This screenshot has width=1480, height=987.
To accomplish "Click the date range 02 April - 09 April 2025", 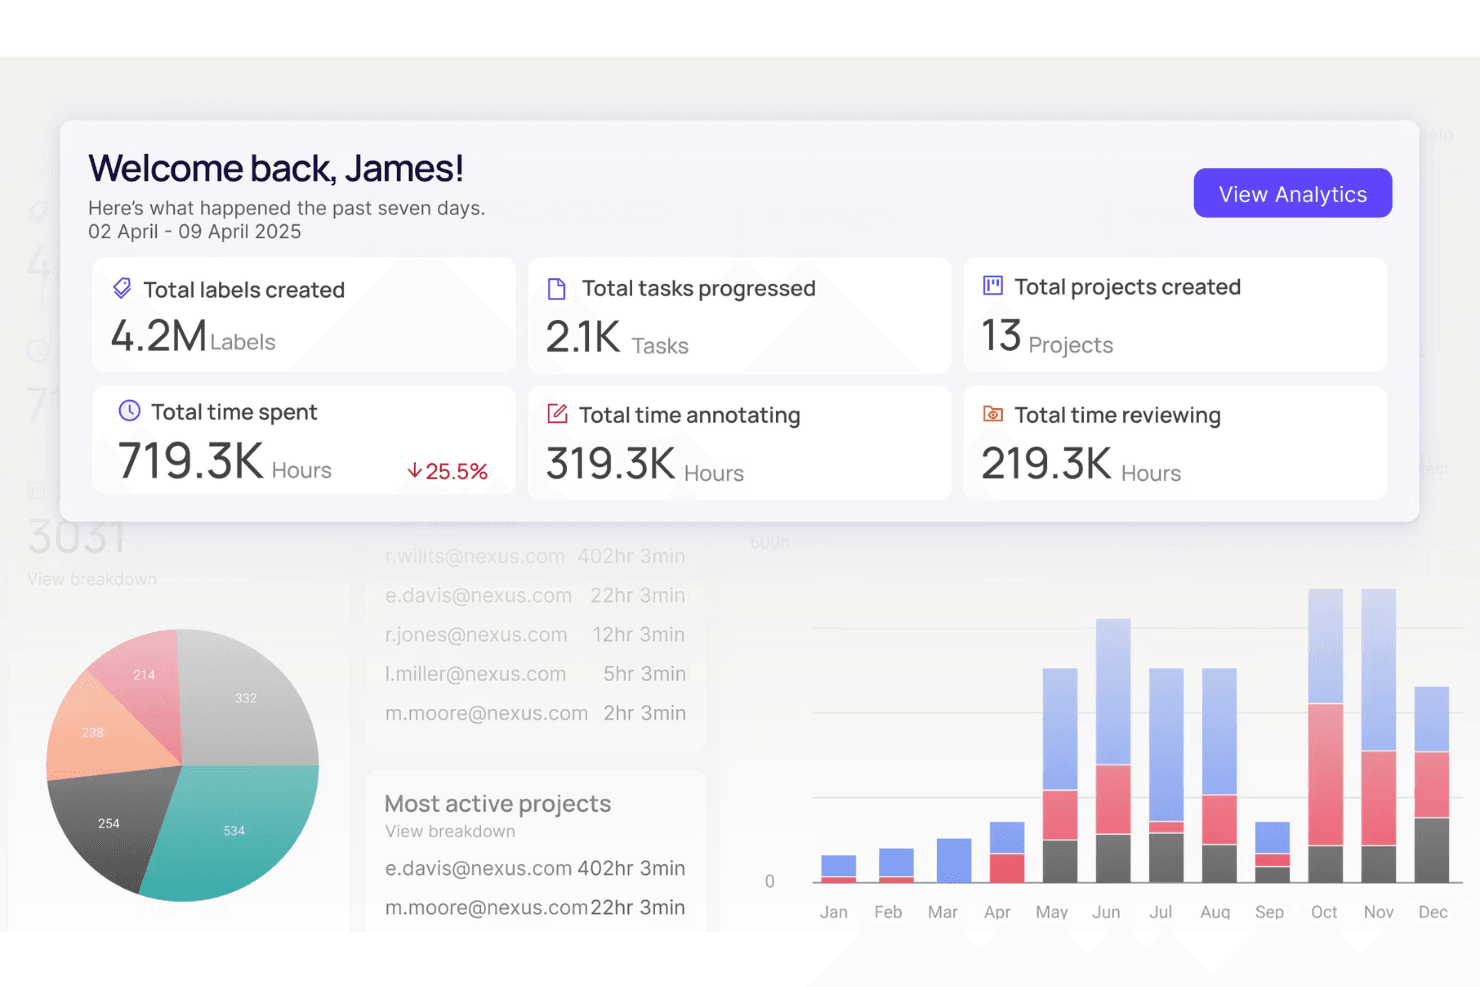I will click(x=195, y=231).
